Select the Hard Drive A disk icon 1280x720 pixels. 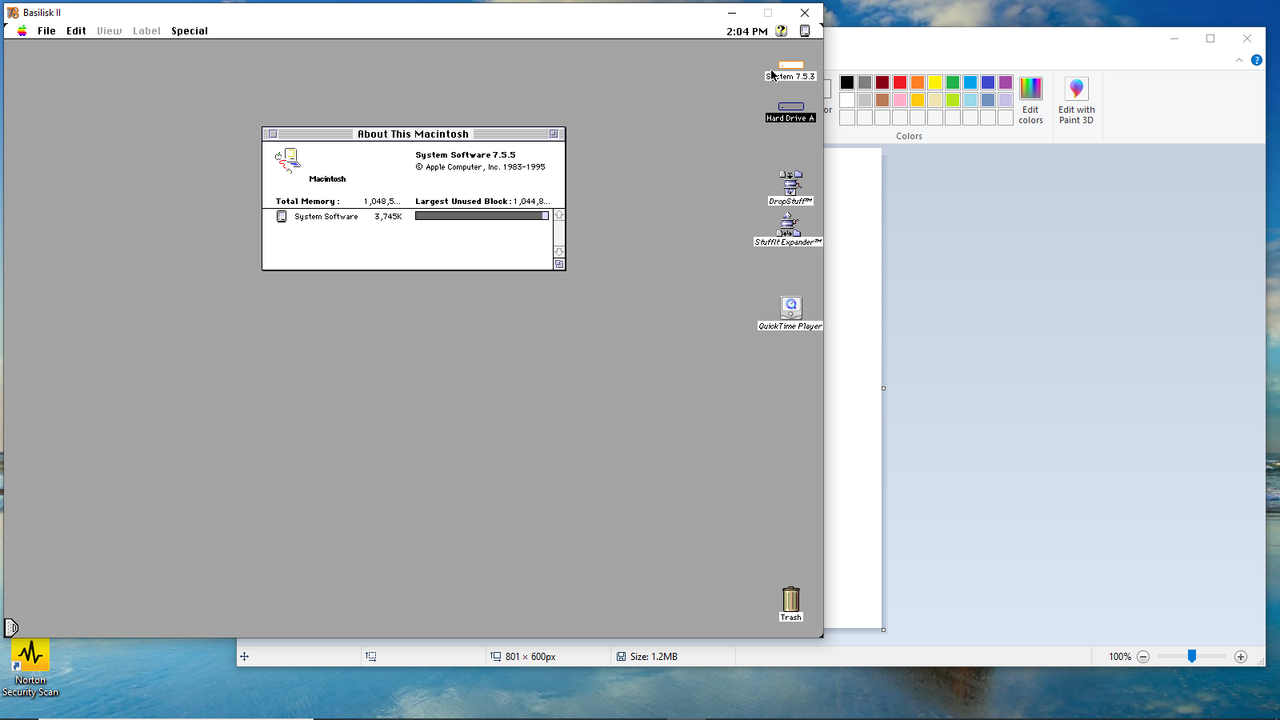[x=791, y=106]
